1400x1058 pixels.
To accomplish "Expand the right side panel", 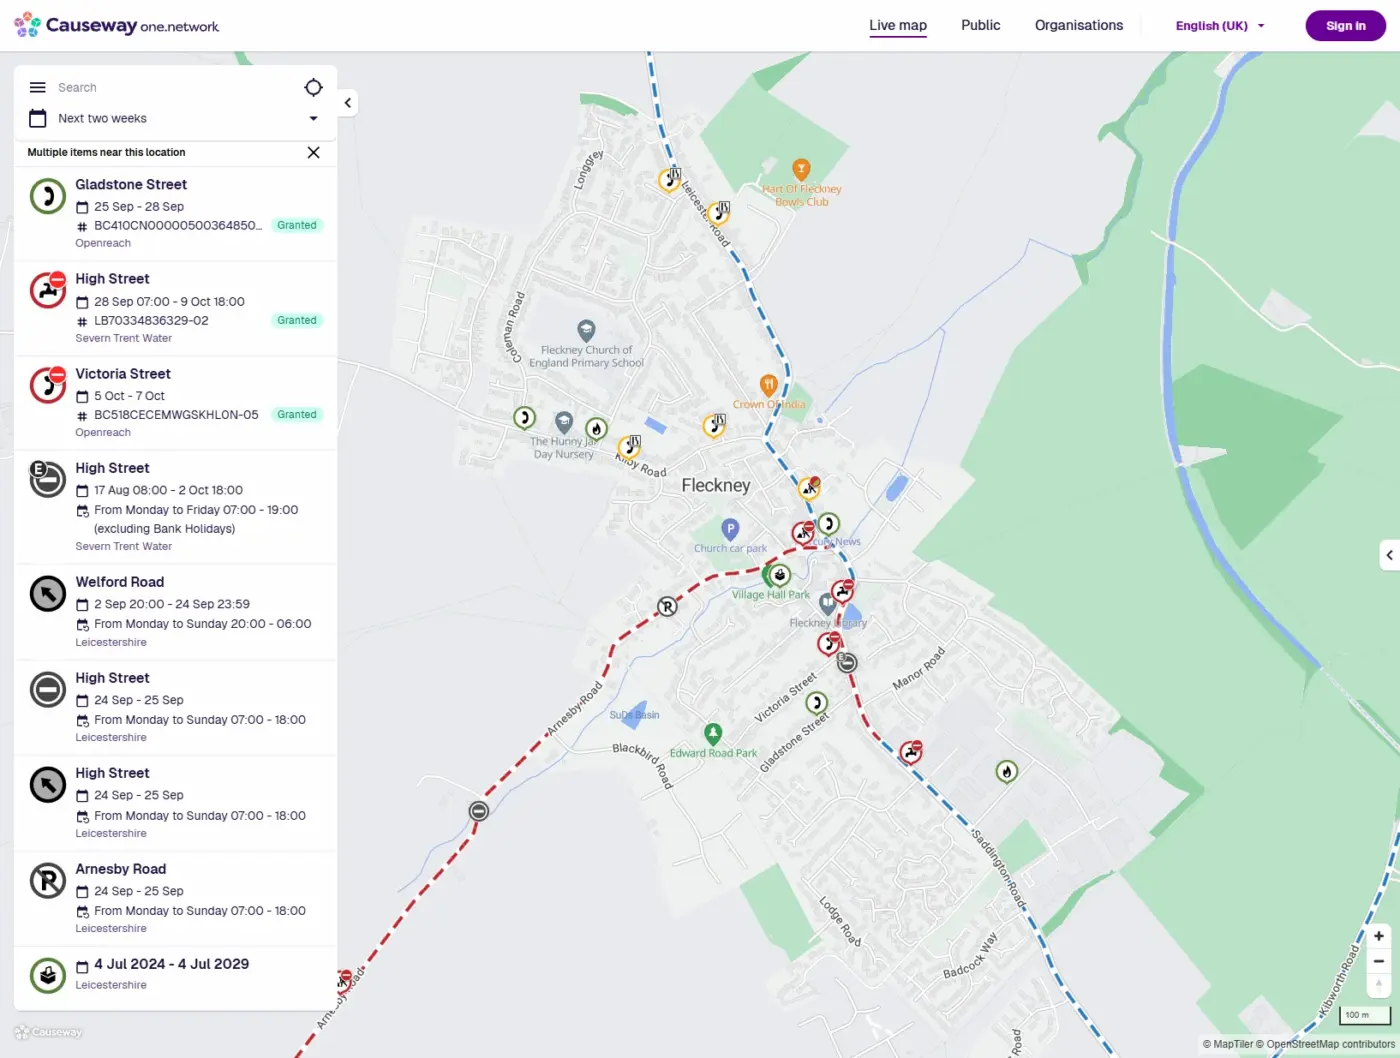I will tap(1389, 555).
